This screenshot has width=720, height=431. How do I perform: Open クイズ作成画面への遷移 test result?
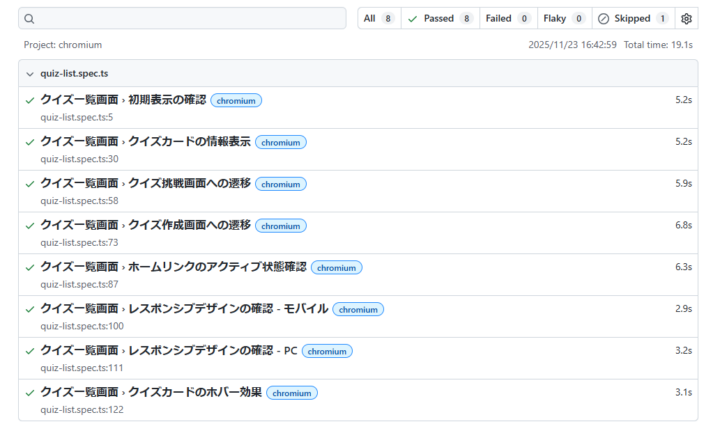pos(145,226)
